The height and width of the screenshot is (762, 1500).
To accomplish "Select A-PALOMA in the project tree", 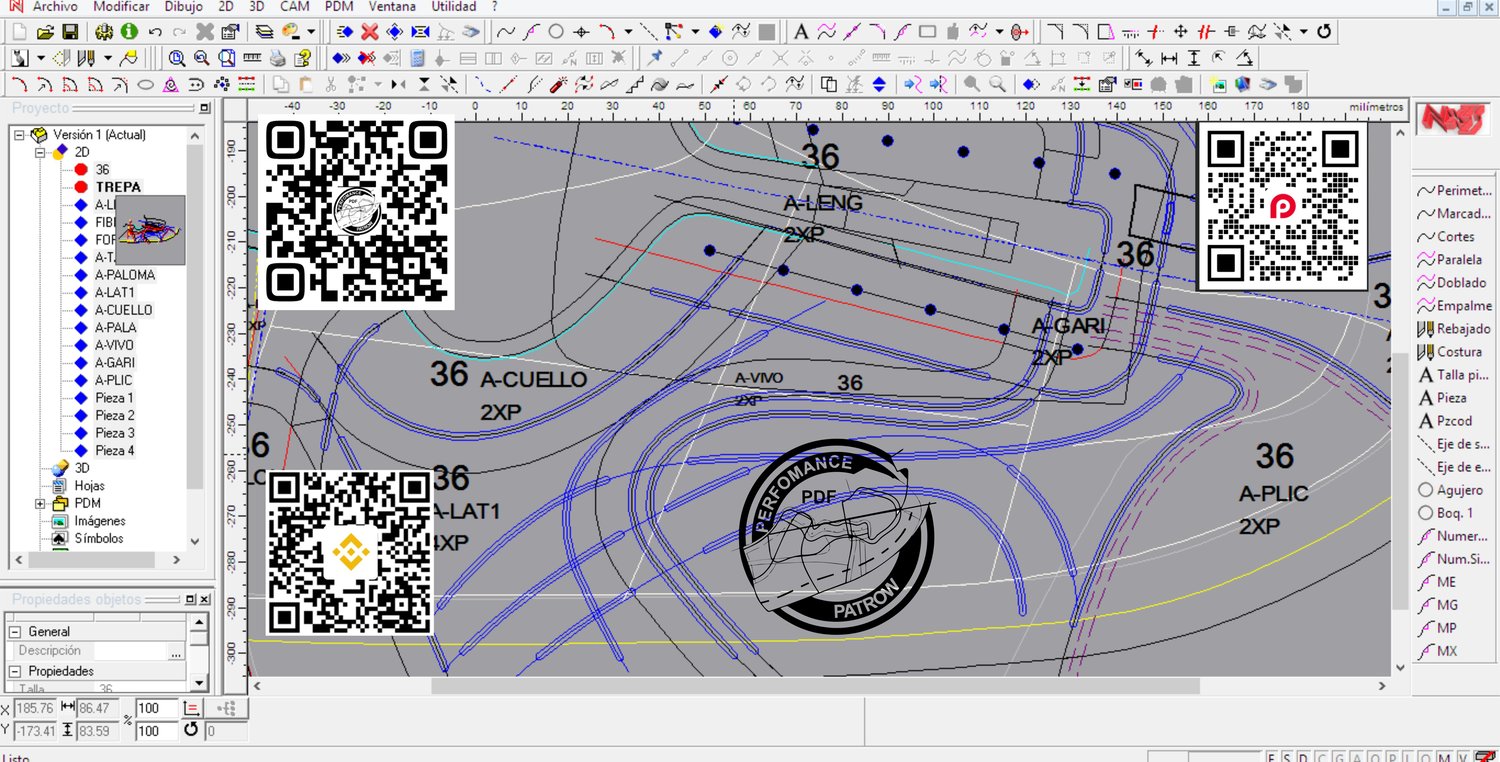I will tap(125, 275).
